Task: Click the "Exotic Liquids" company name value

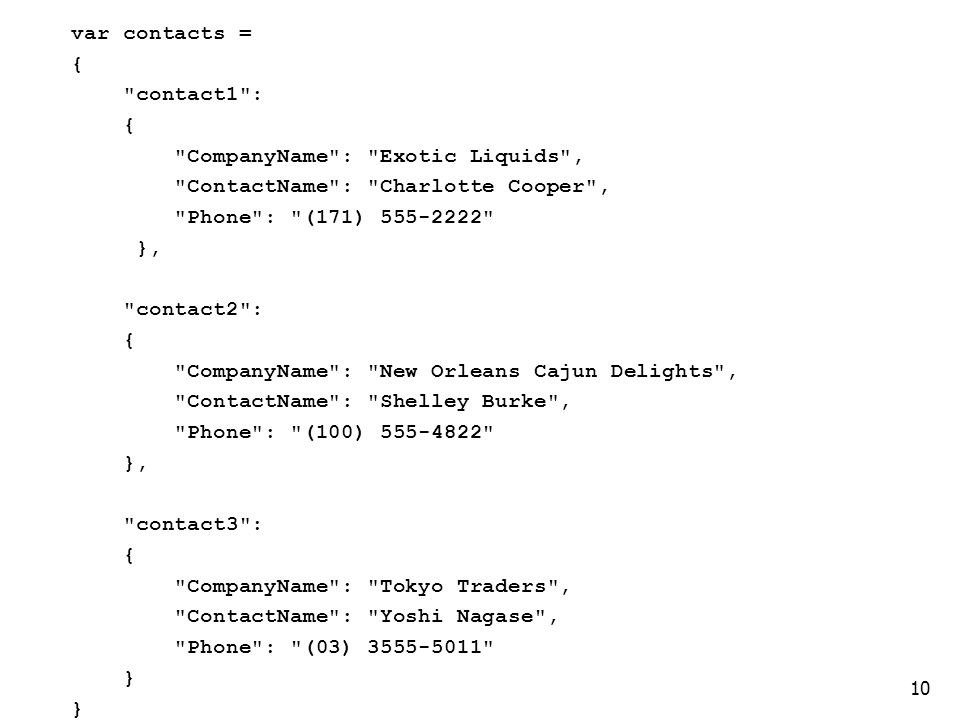Action: 470,157
